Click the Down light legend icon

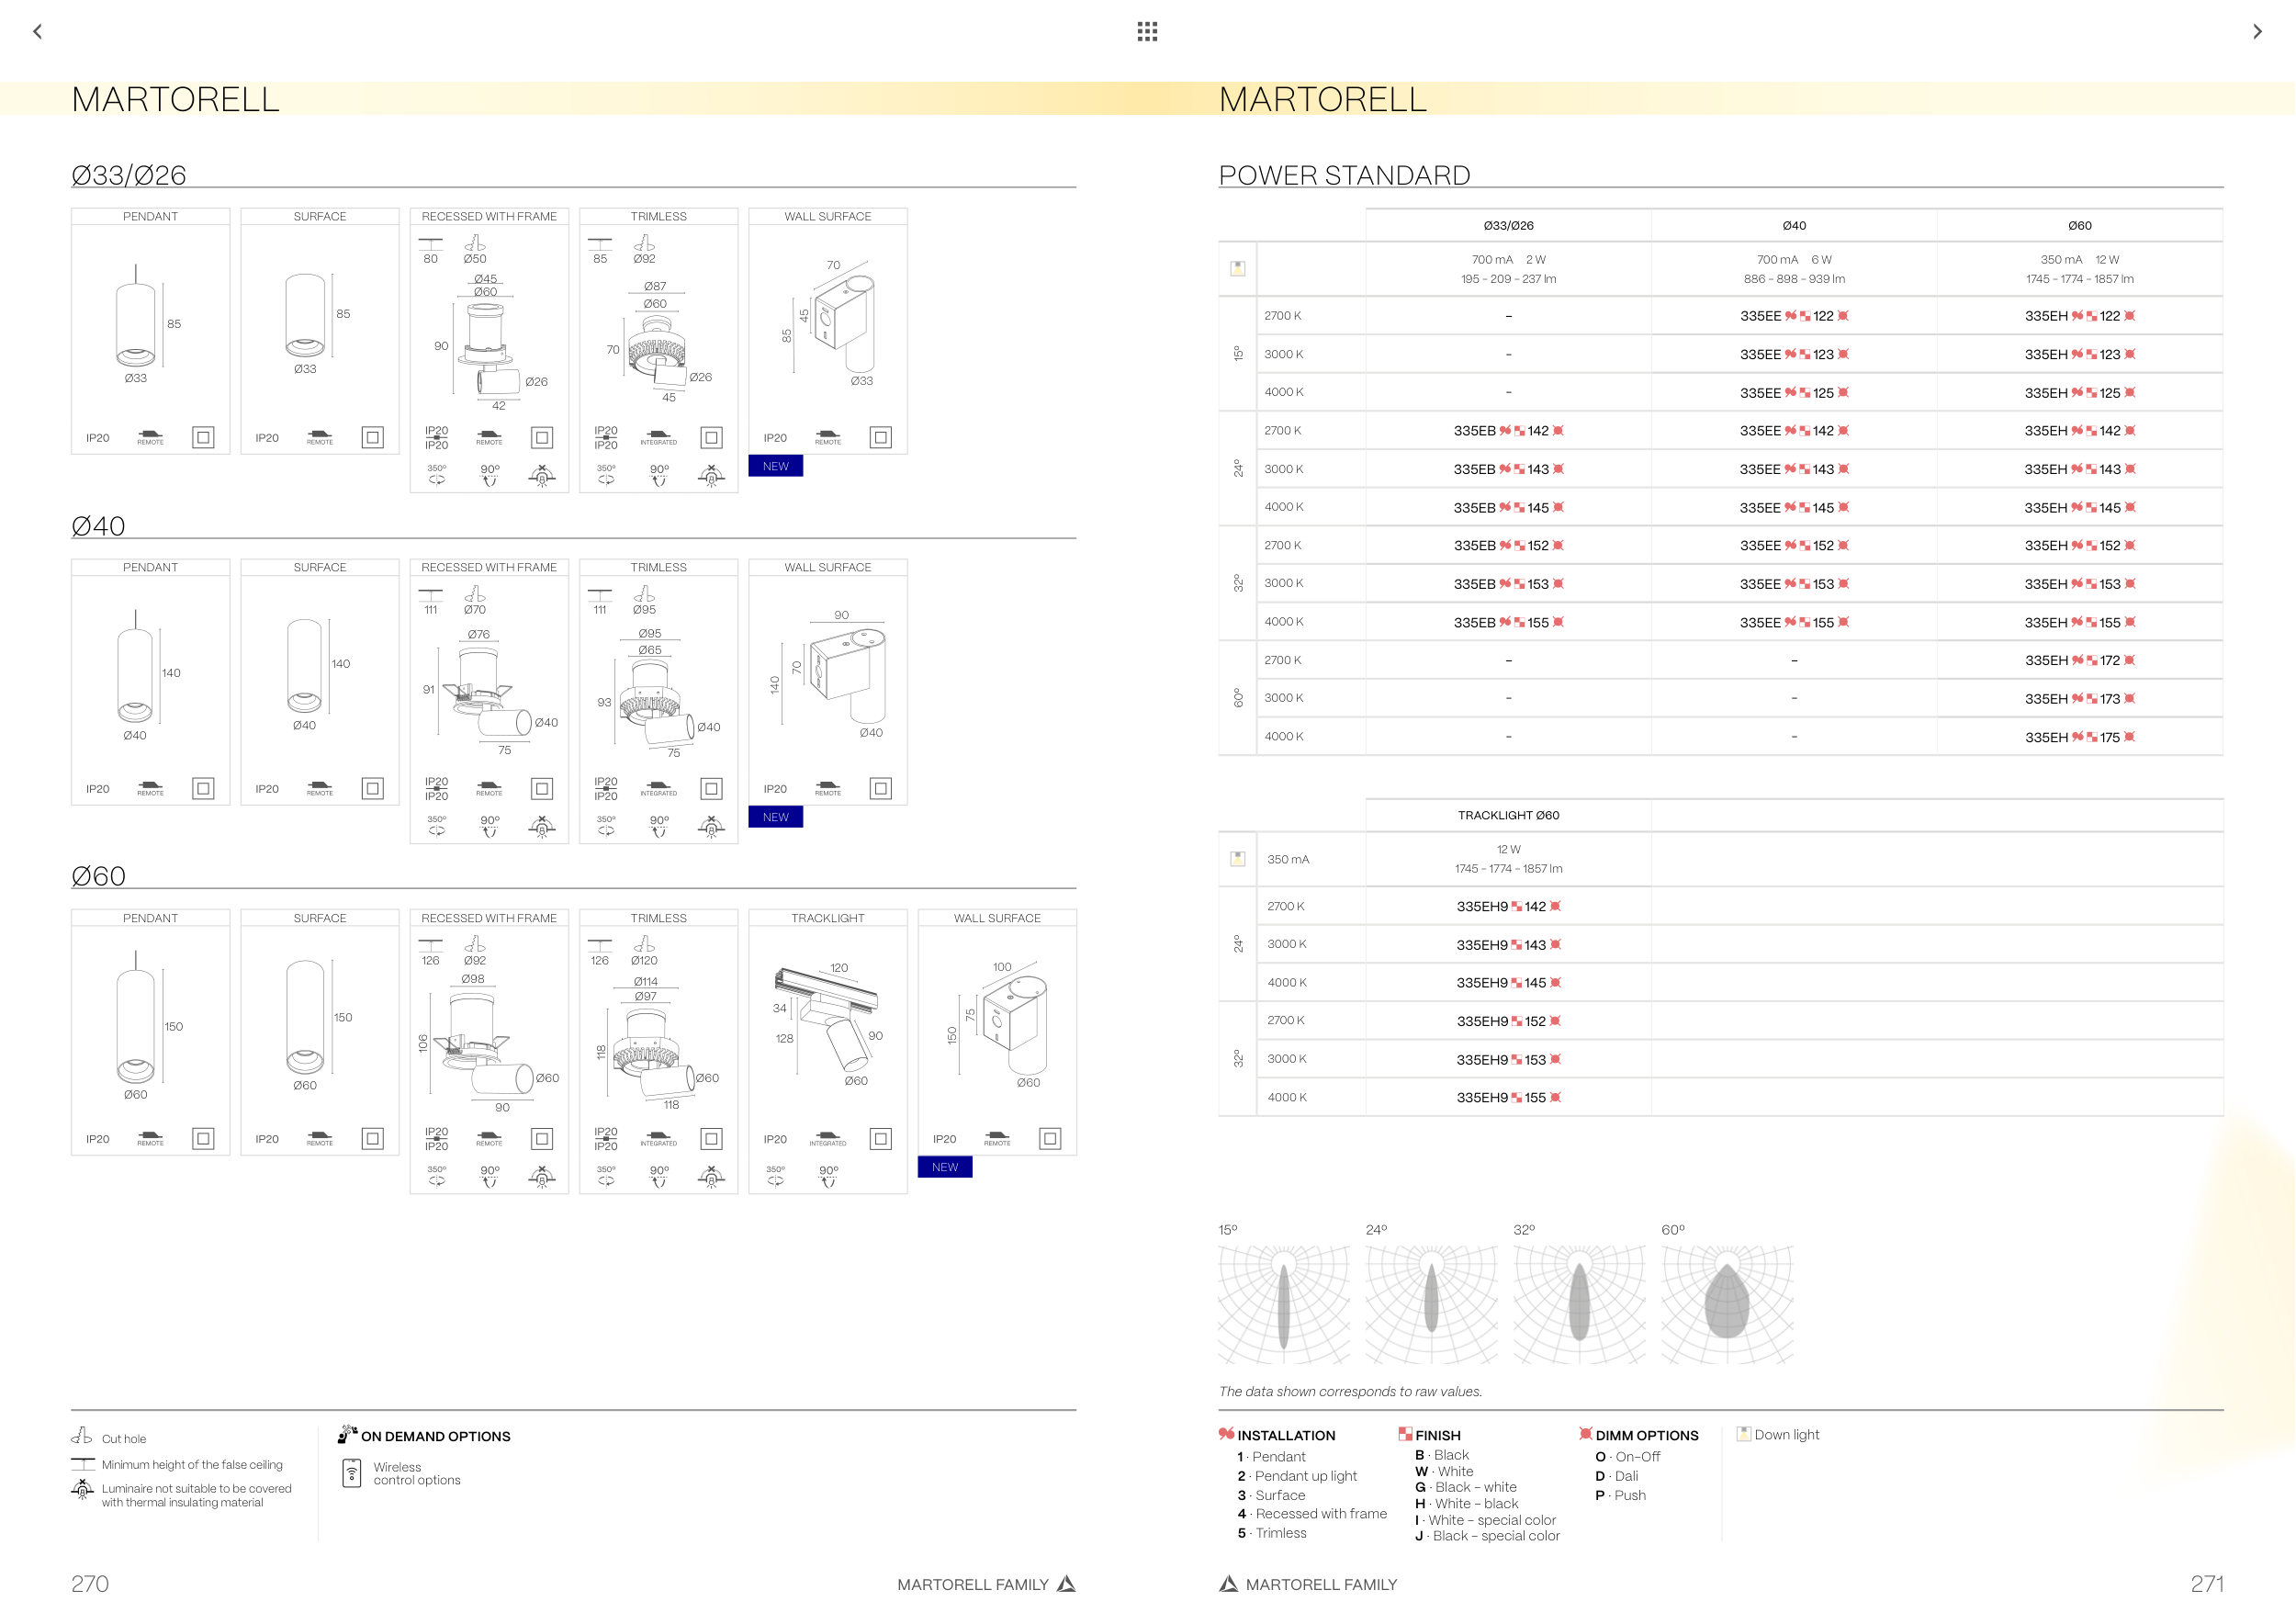[x=1744, y=1433]
